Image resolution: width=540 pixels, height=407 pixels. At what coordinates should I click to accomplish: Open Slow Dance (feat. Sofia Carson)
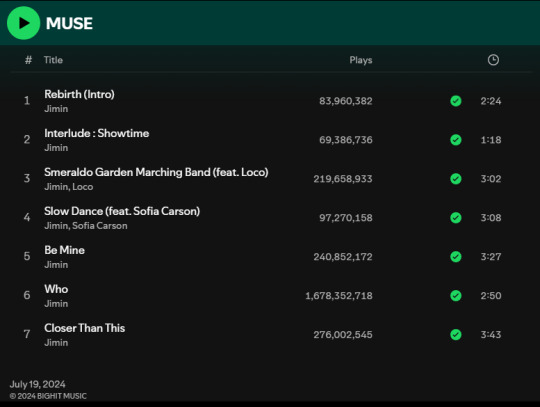[122, 211]
